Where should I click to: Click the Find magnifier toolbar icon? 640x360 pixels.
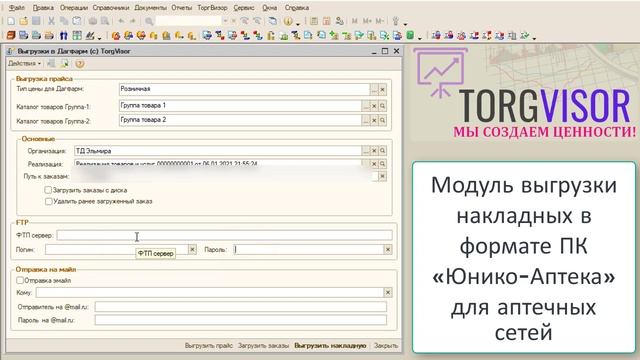pos(149,21)
